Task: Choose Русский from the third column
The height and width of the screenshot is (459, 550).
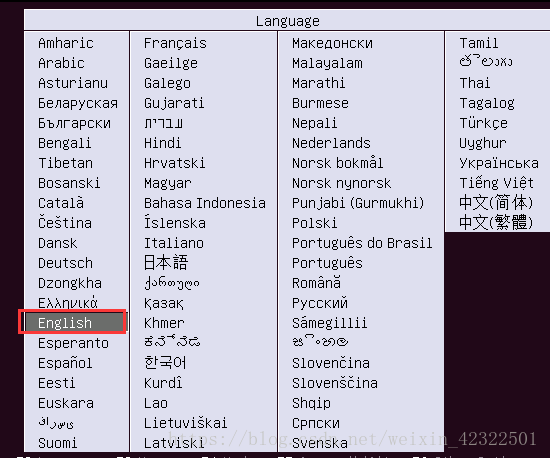Action: [x=320, y=303]
